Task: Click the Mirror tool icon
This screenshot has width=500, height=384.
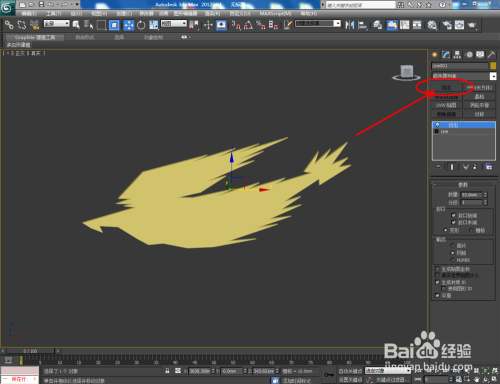Action: pyautogui.click(x=350, y=25)
